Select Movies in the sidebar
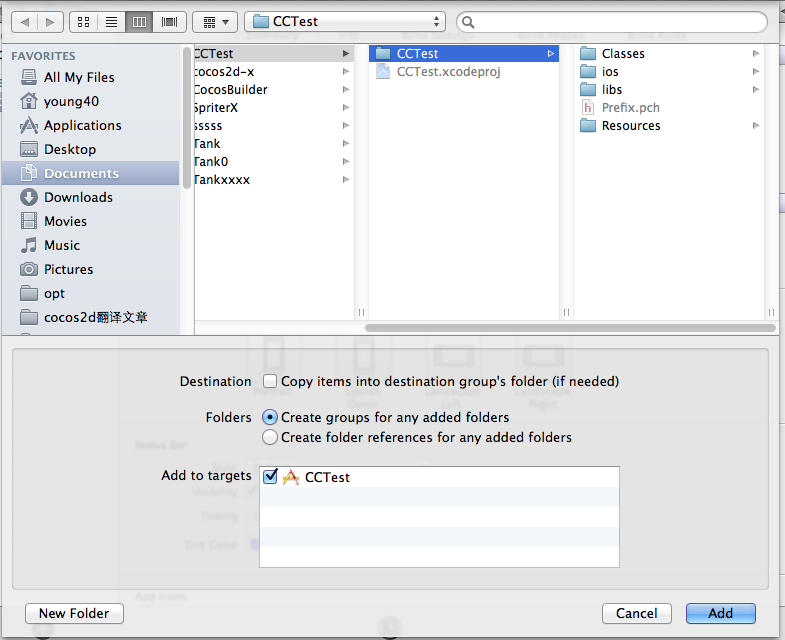This screenshot has width=785, height=640. tap(90, 221)
